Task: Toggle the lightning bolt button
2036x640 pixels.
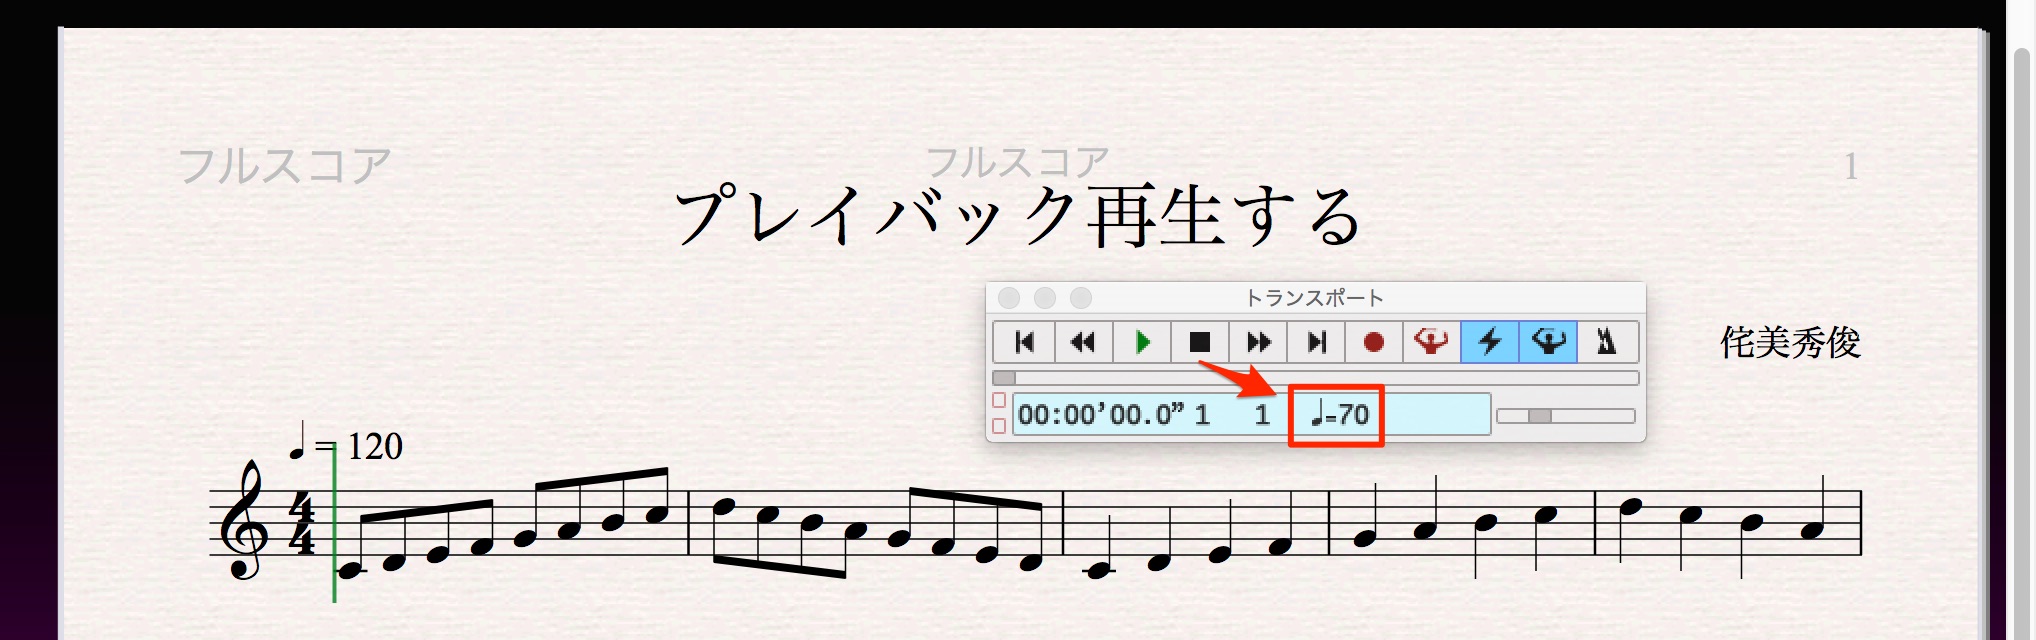Action: (x=1490, y=342)
